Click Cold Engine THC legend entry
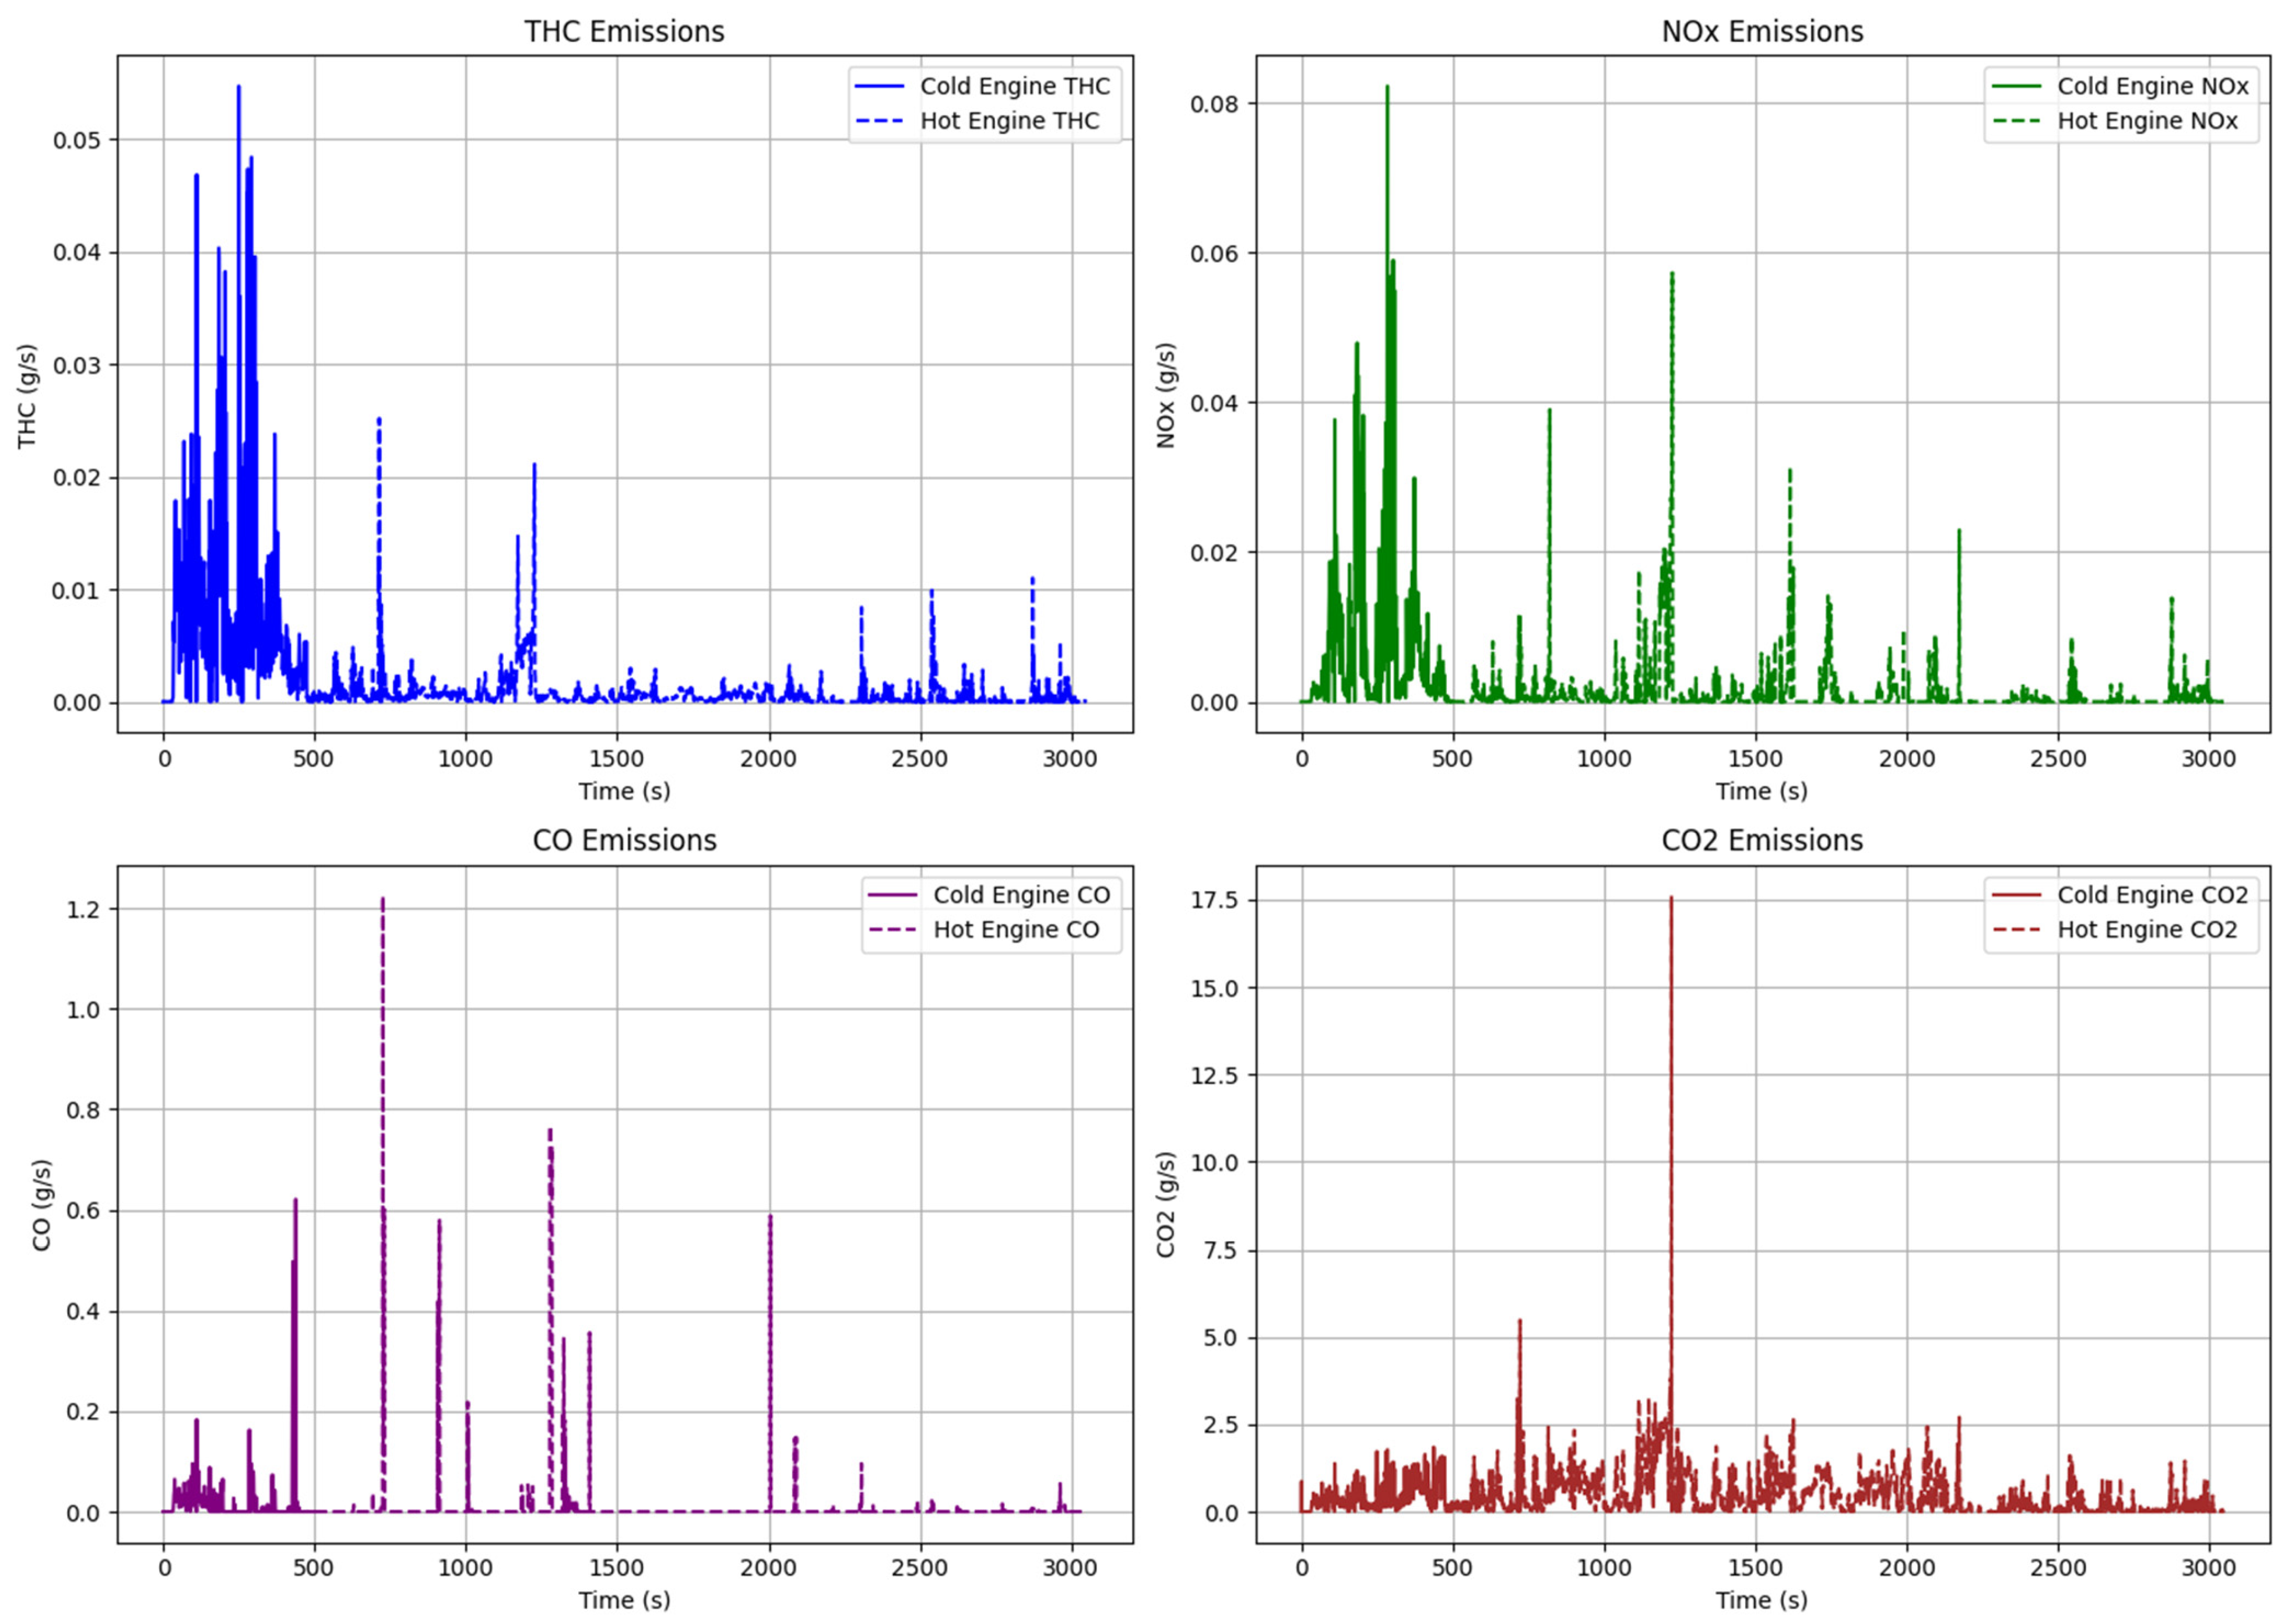This screenshot has height=1624, width=2285. (1014, 87)
